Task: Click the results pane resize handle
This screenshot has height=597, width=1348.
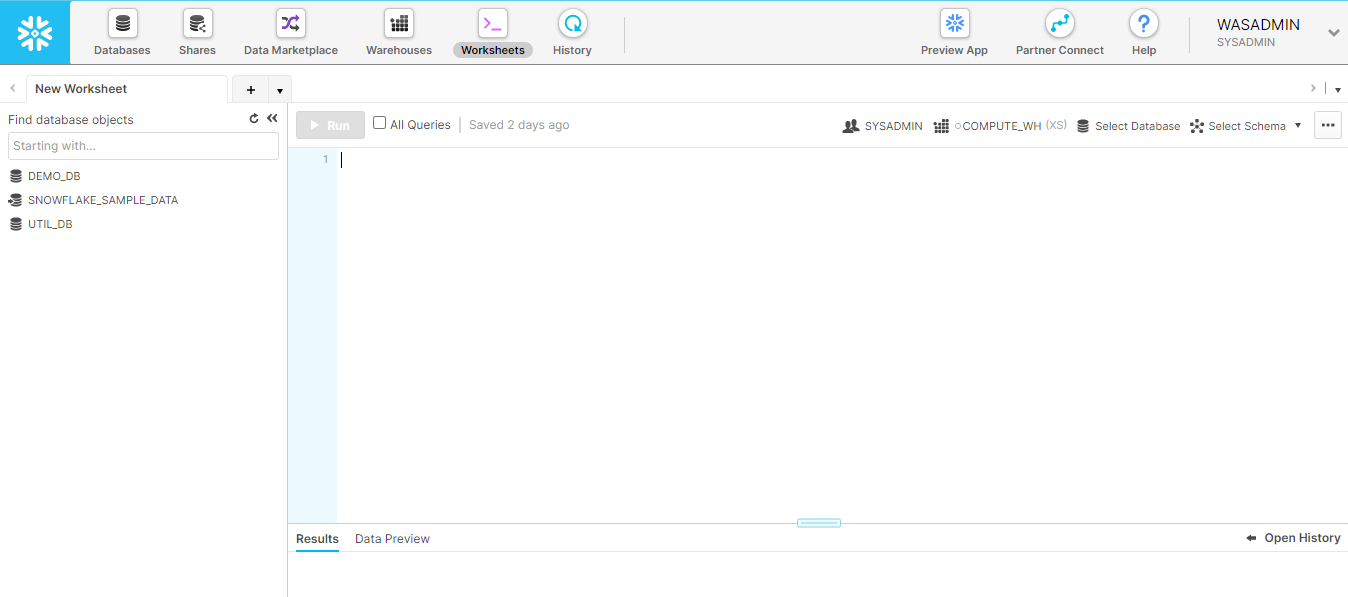Action: (819, 523)
